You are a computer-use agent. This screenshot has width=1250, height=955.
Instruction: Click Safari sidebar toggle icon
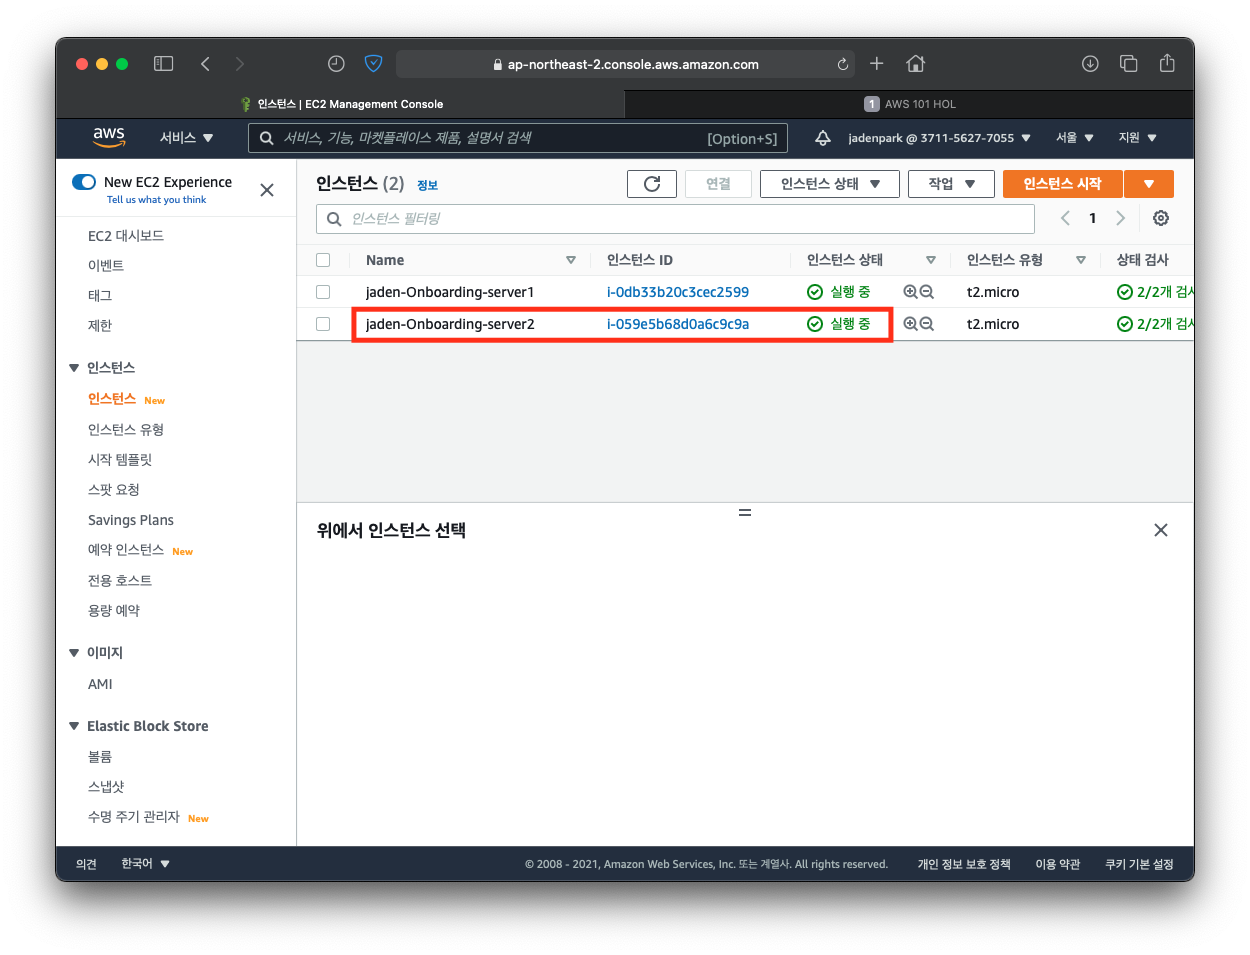pyautogui.click(x=163, y=64)
